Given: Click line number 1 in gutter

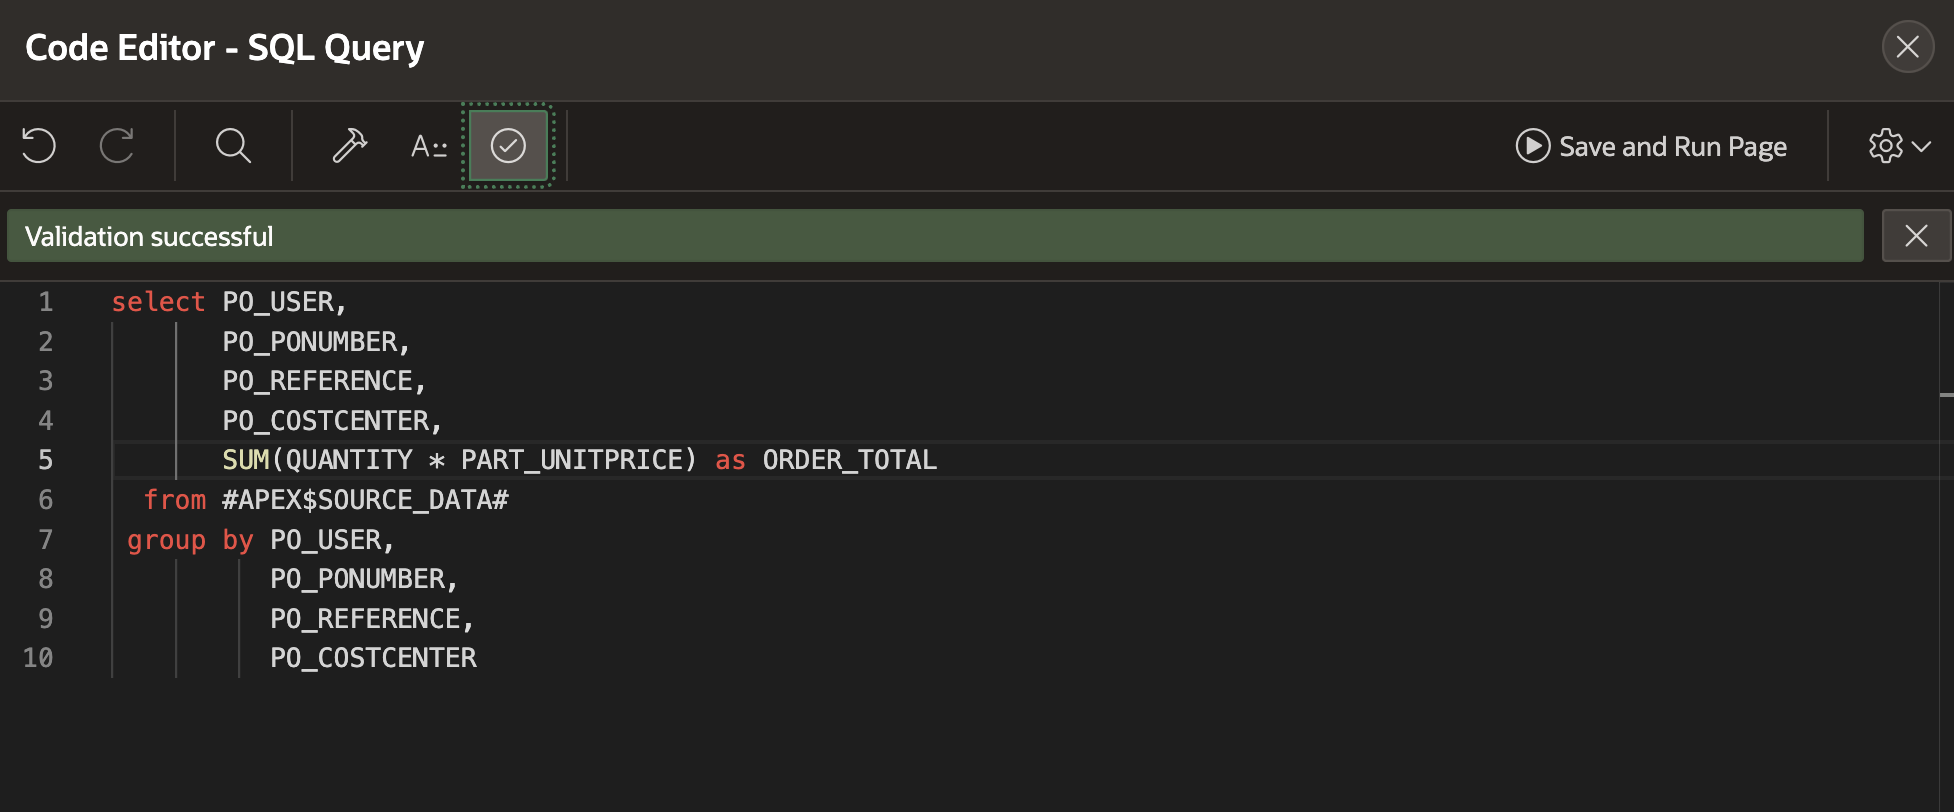Looking at the screenshot, I should tap(46, 302).
